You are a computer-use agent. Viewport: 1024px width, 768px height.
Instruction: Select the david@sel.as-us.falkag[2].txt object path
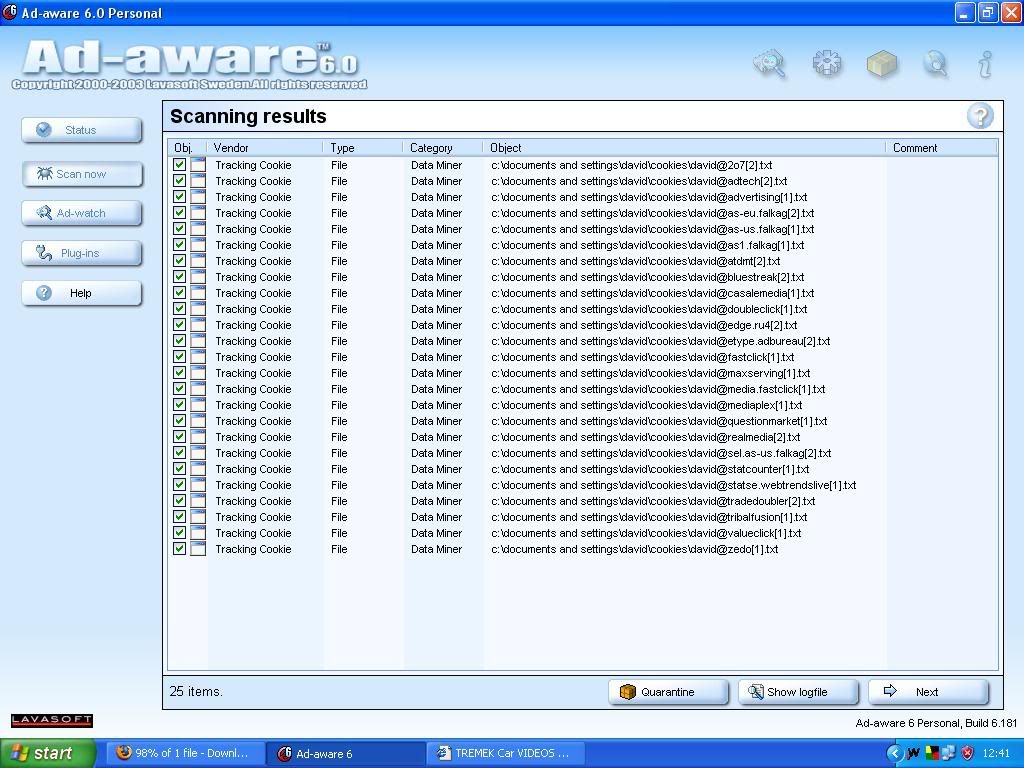click(x=661, y=453)
